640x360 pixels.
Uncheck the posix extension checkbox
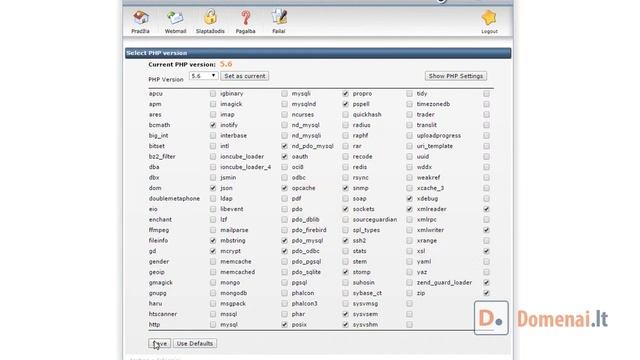coord(346,324)
